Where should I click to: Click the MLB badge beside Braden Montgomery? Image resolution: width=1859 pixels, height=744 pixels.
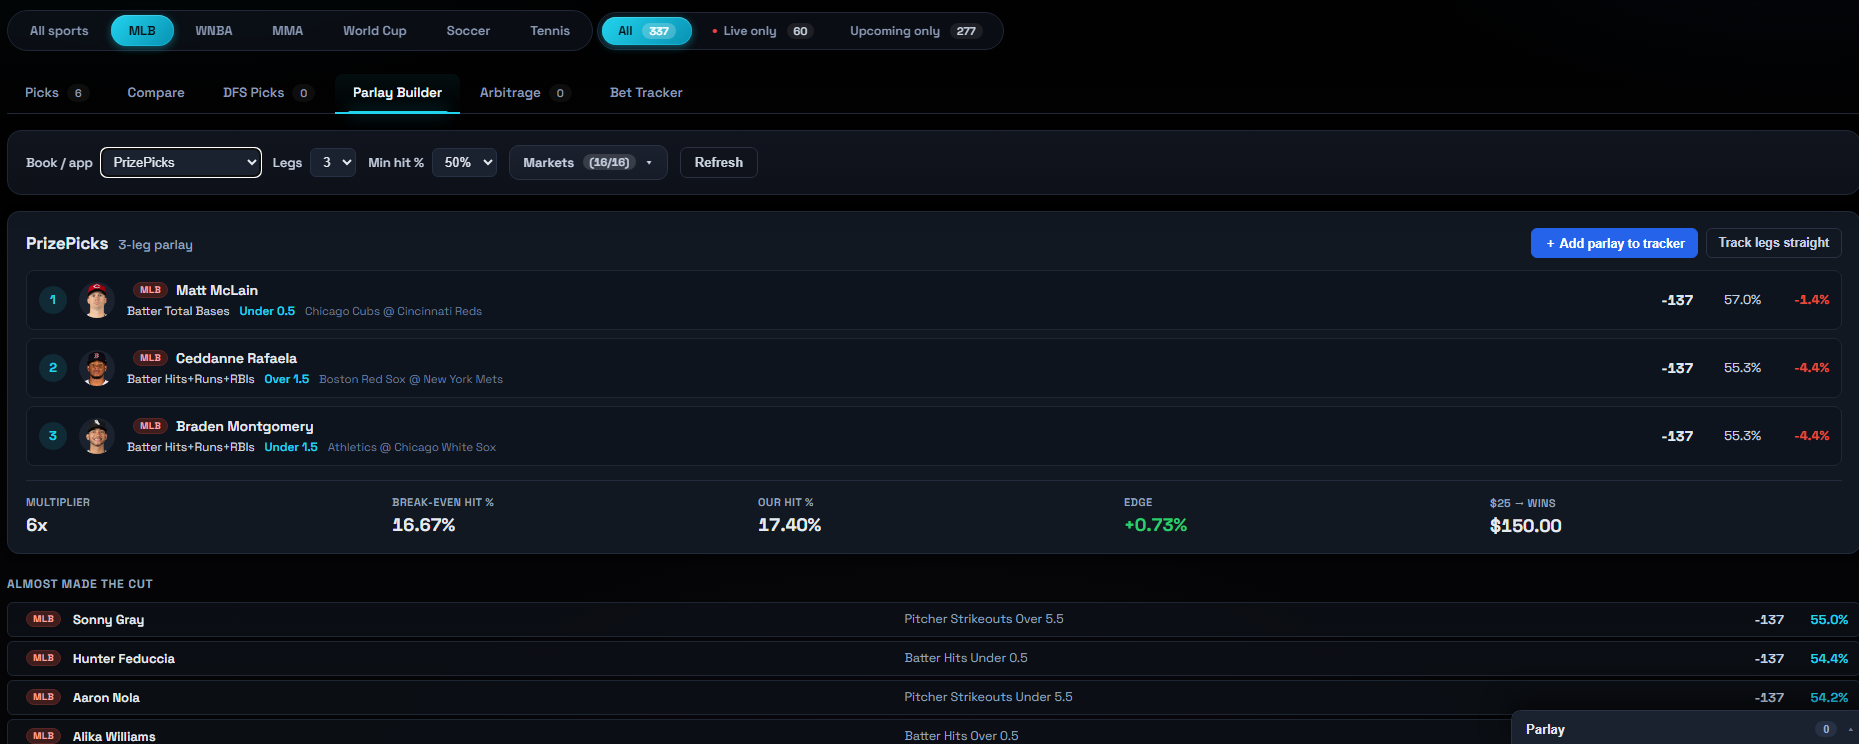[x=150, y=426]
